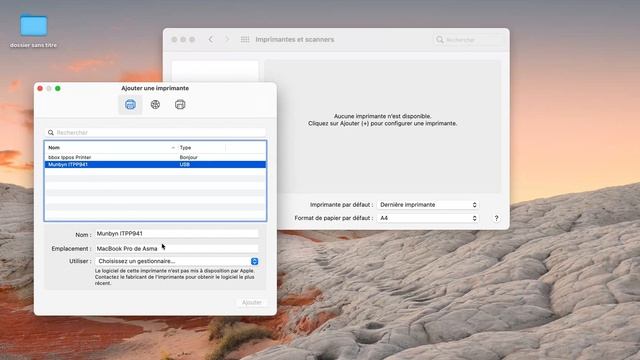The width and height of the screenshot is (640, 360).
Task: Click the search field in Imprimantes et scanners
Action: (x=468, y=40)
